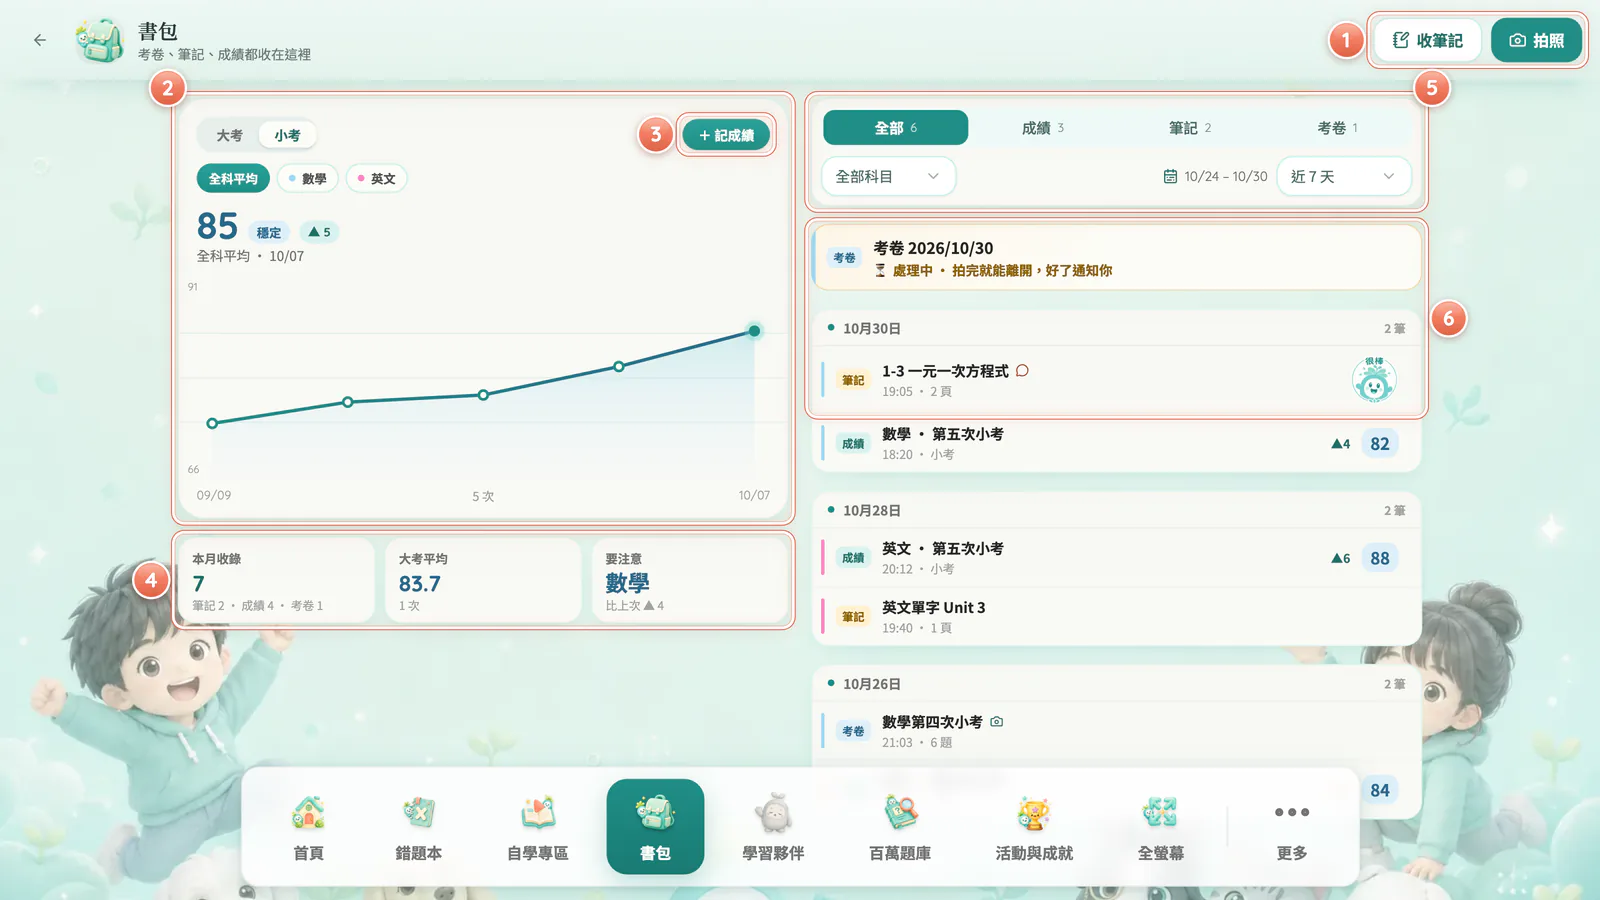The width and height of the screenshot is (1600, 900).
Task: Open 學習夥伴 in the navigation bar
Action: pos(773,827)
